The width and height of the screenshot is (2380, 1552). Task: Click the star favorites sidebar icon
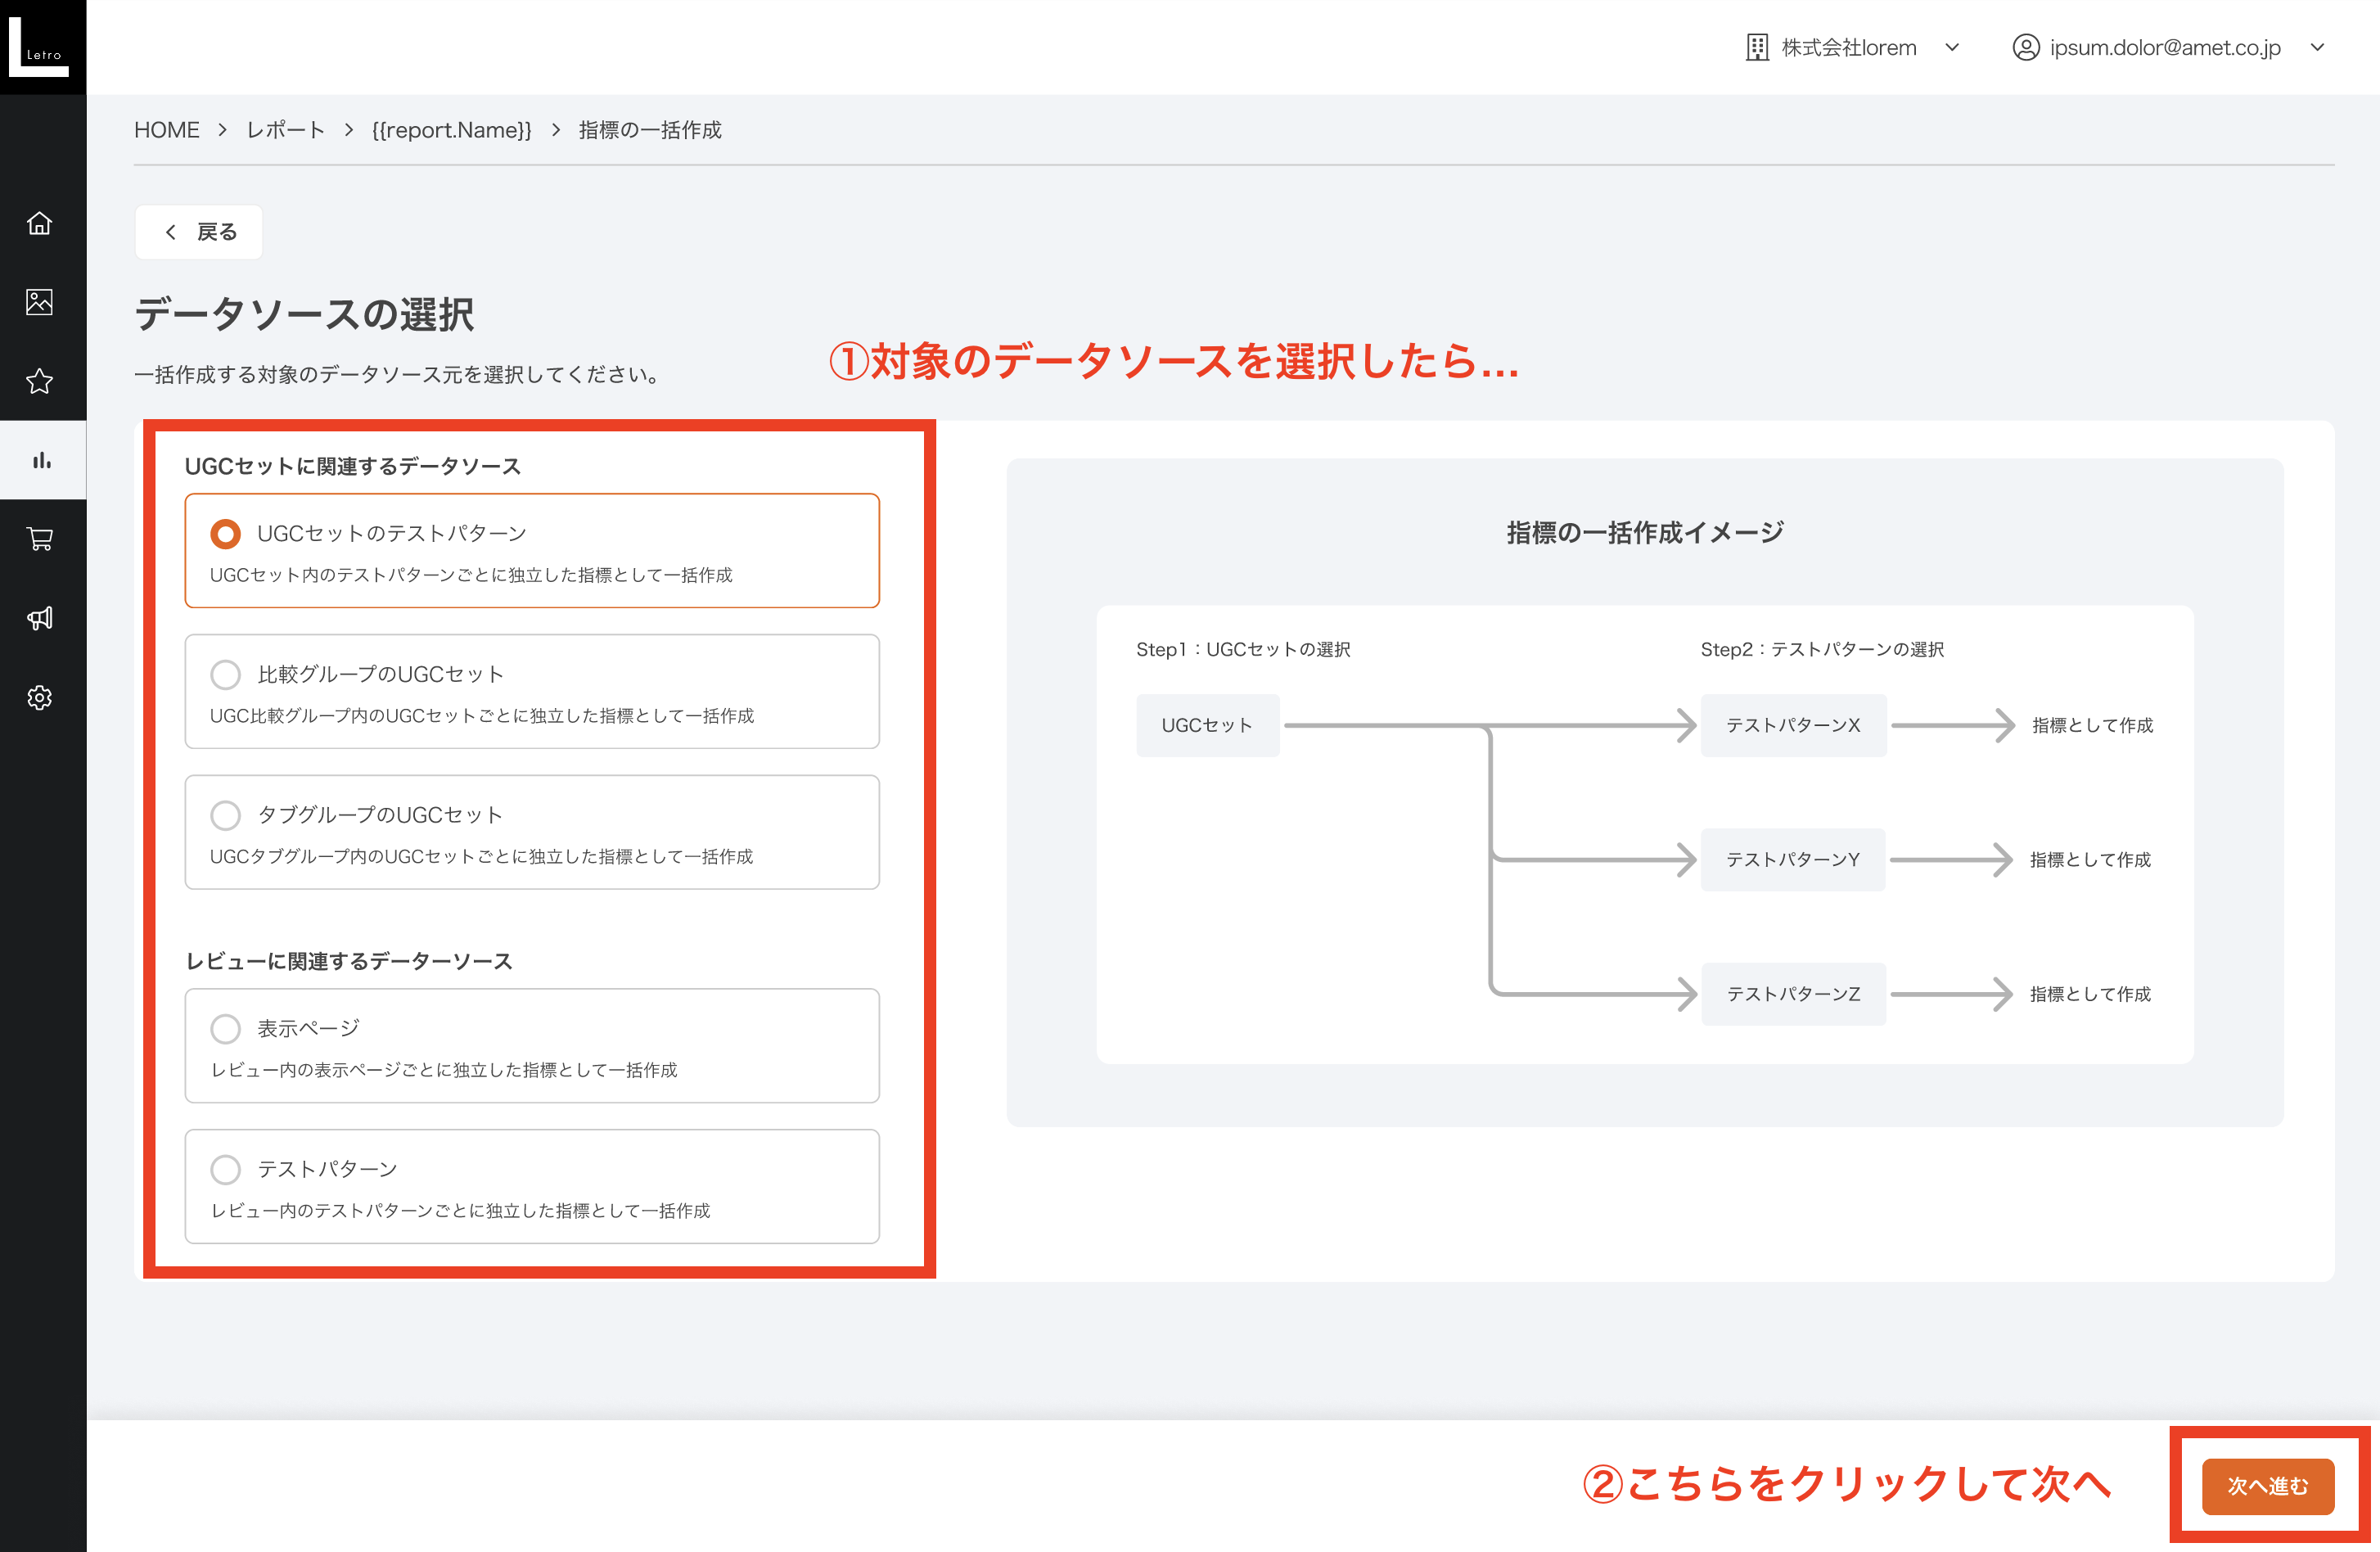point(40,381)
